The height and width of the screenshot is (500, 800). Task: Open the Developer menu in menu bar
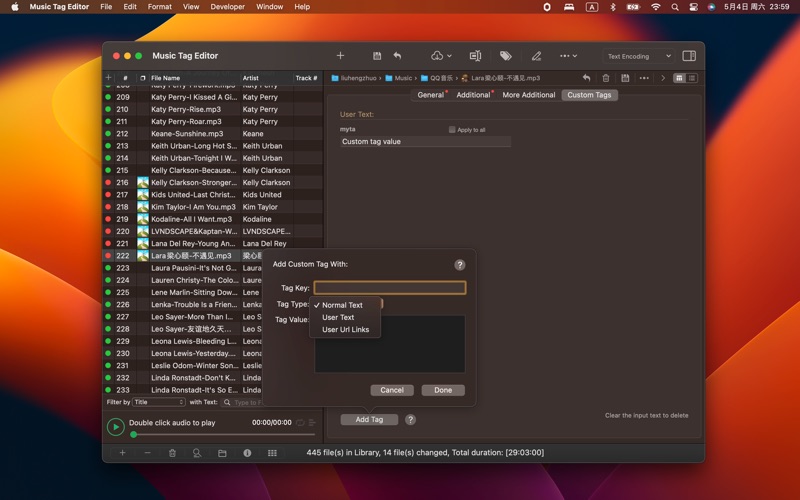(x=228, y=7)
